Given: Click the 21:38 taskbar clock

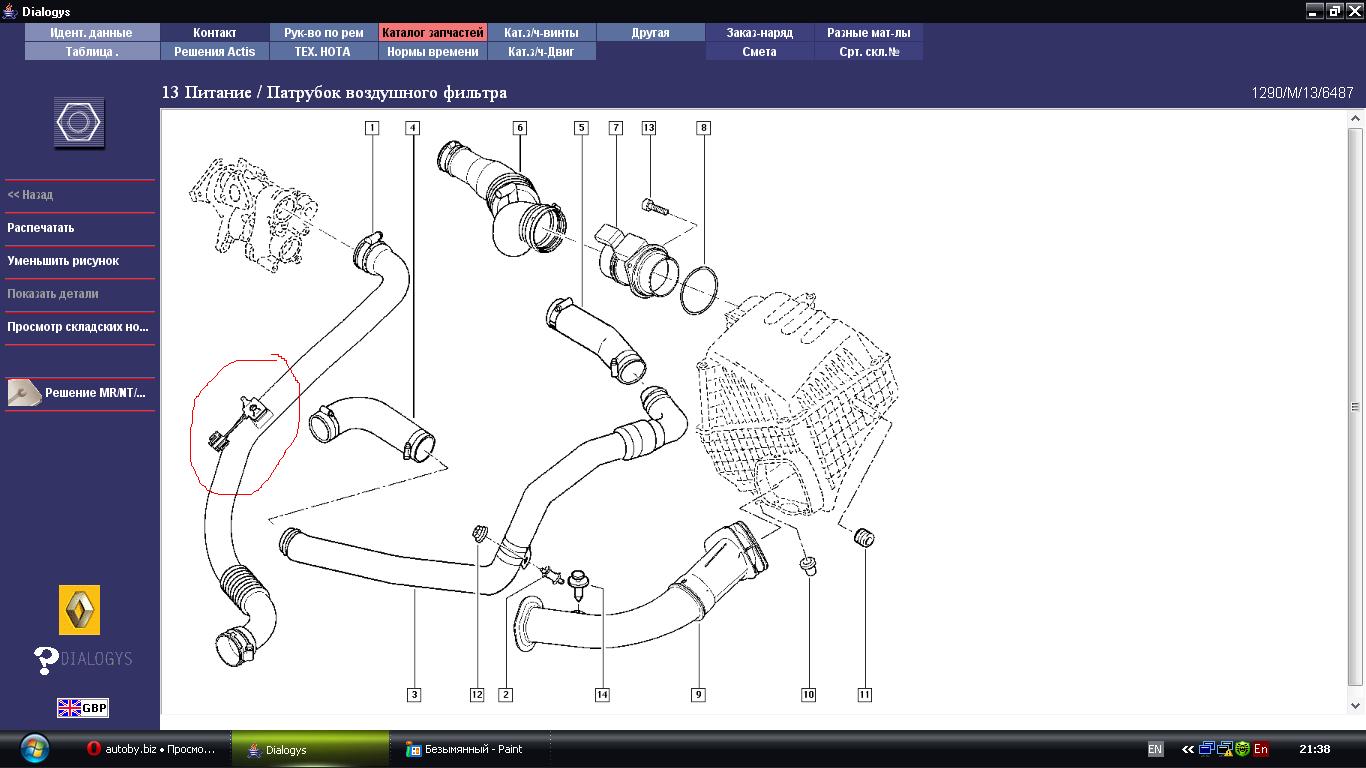Looking at the screenshot, I should [x=1314, y=749].
